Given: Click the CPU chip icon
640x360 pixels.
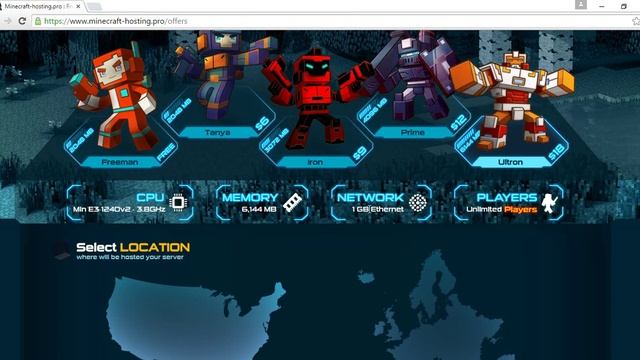Looking at the screenshot, I should coord(178,202).
